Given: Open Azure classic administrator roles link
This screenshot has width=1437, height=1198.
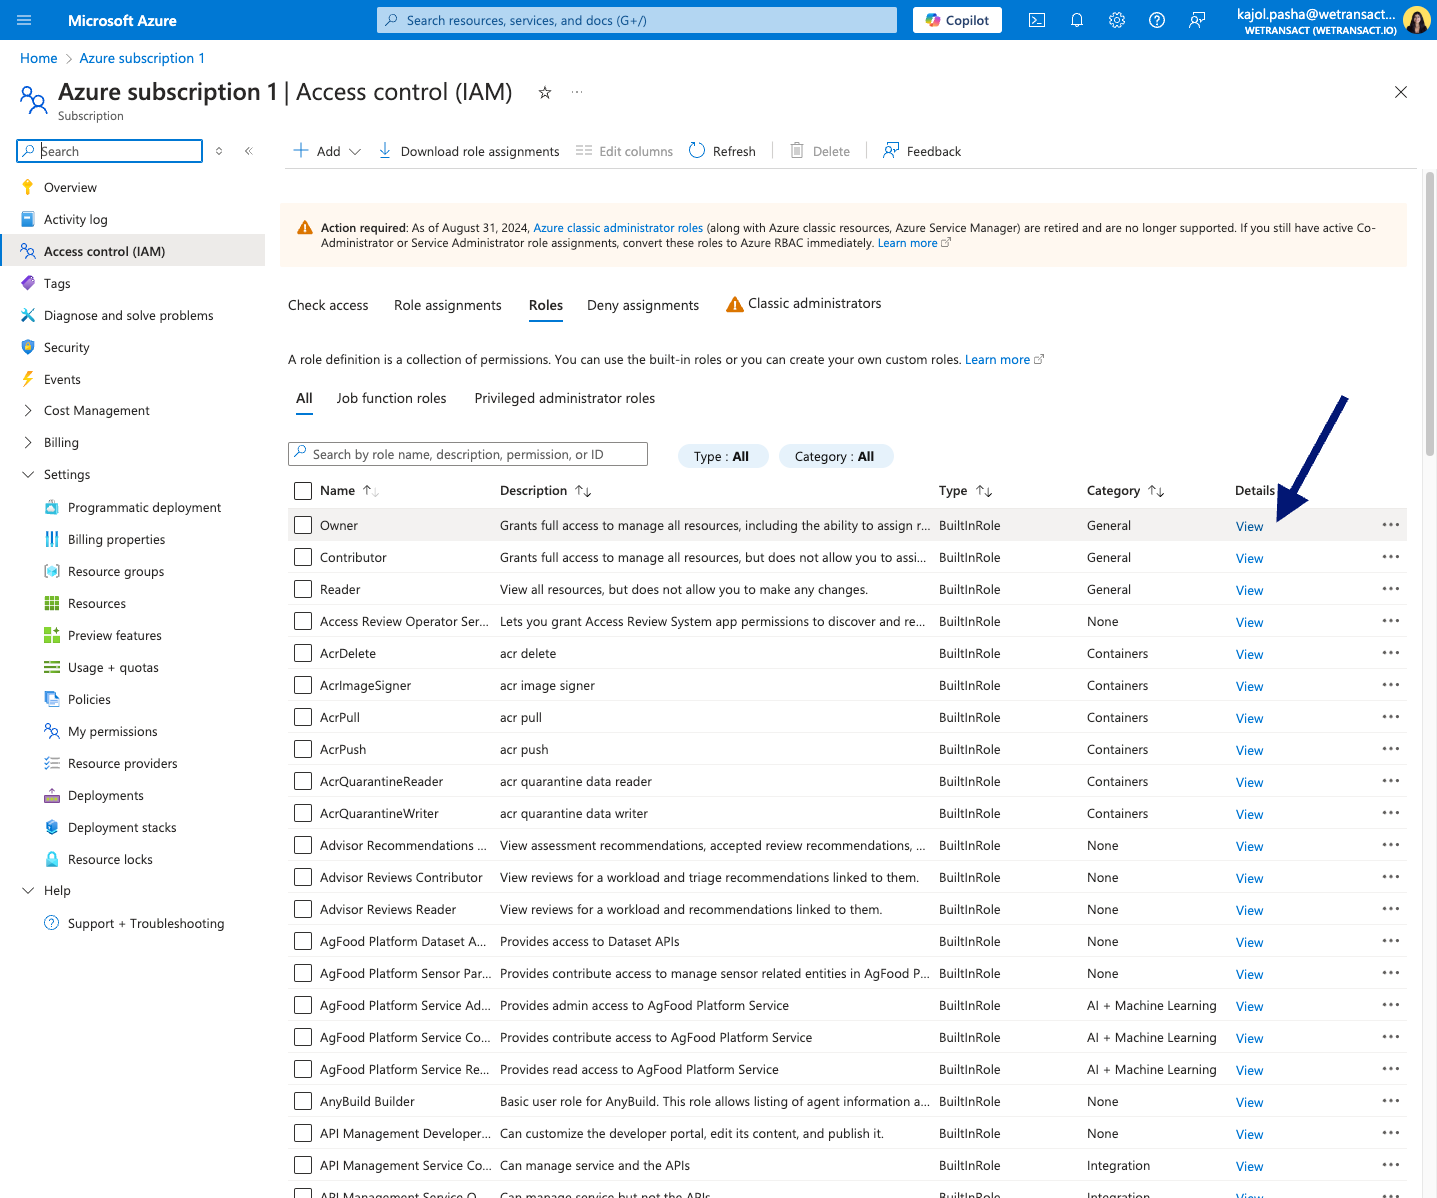Looking at the screenshot, I should click(x=618, y=228).
